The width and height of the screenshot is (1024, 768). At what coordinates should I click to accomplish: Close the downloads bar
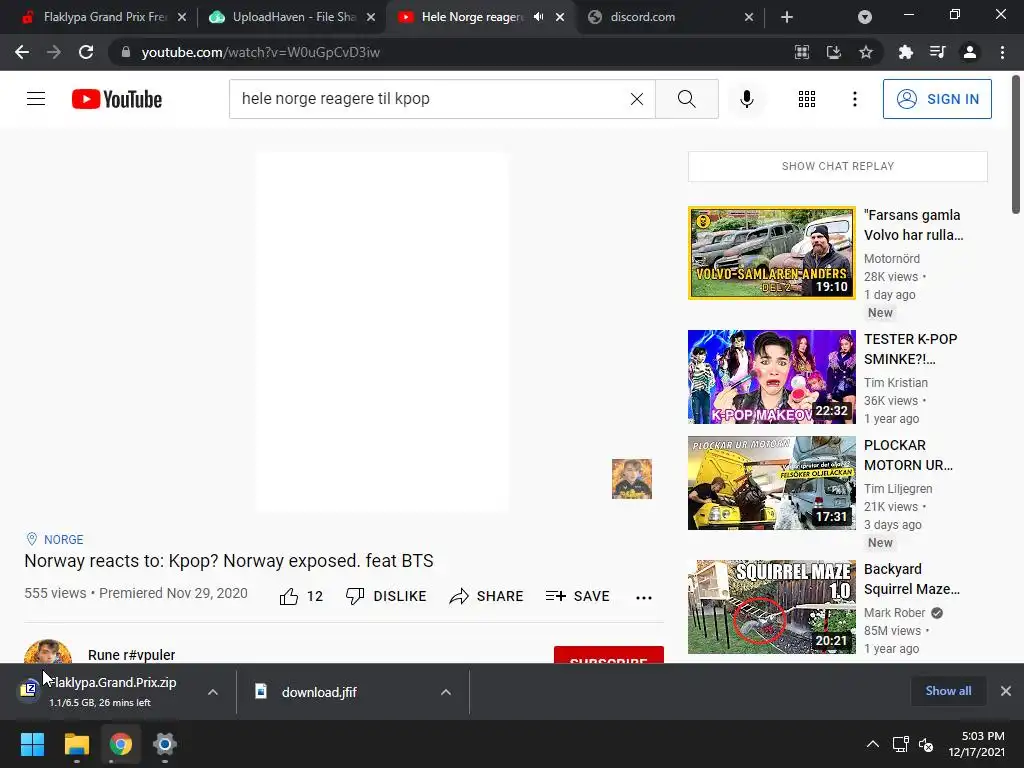click(x=1006, y=691)
